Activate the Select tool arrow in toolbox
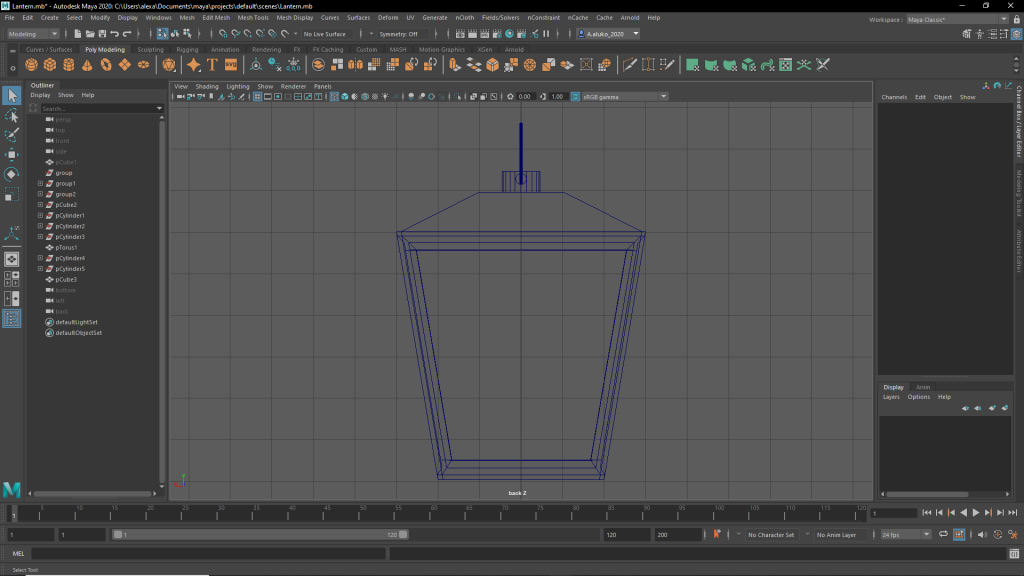1024x576 pixels. click(12, 96)
